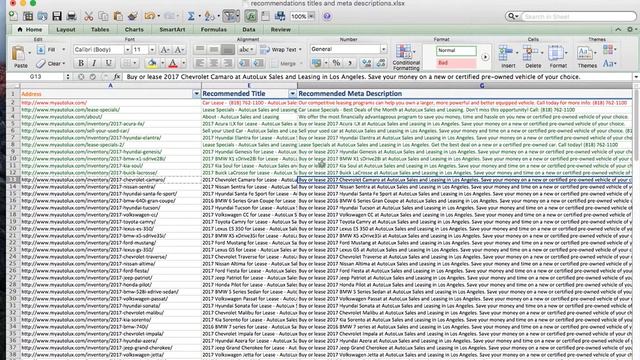Cancel the formula bar entry (X icon)
This screenshot has width=640, height=360.
[81, 77]
